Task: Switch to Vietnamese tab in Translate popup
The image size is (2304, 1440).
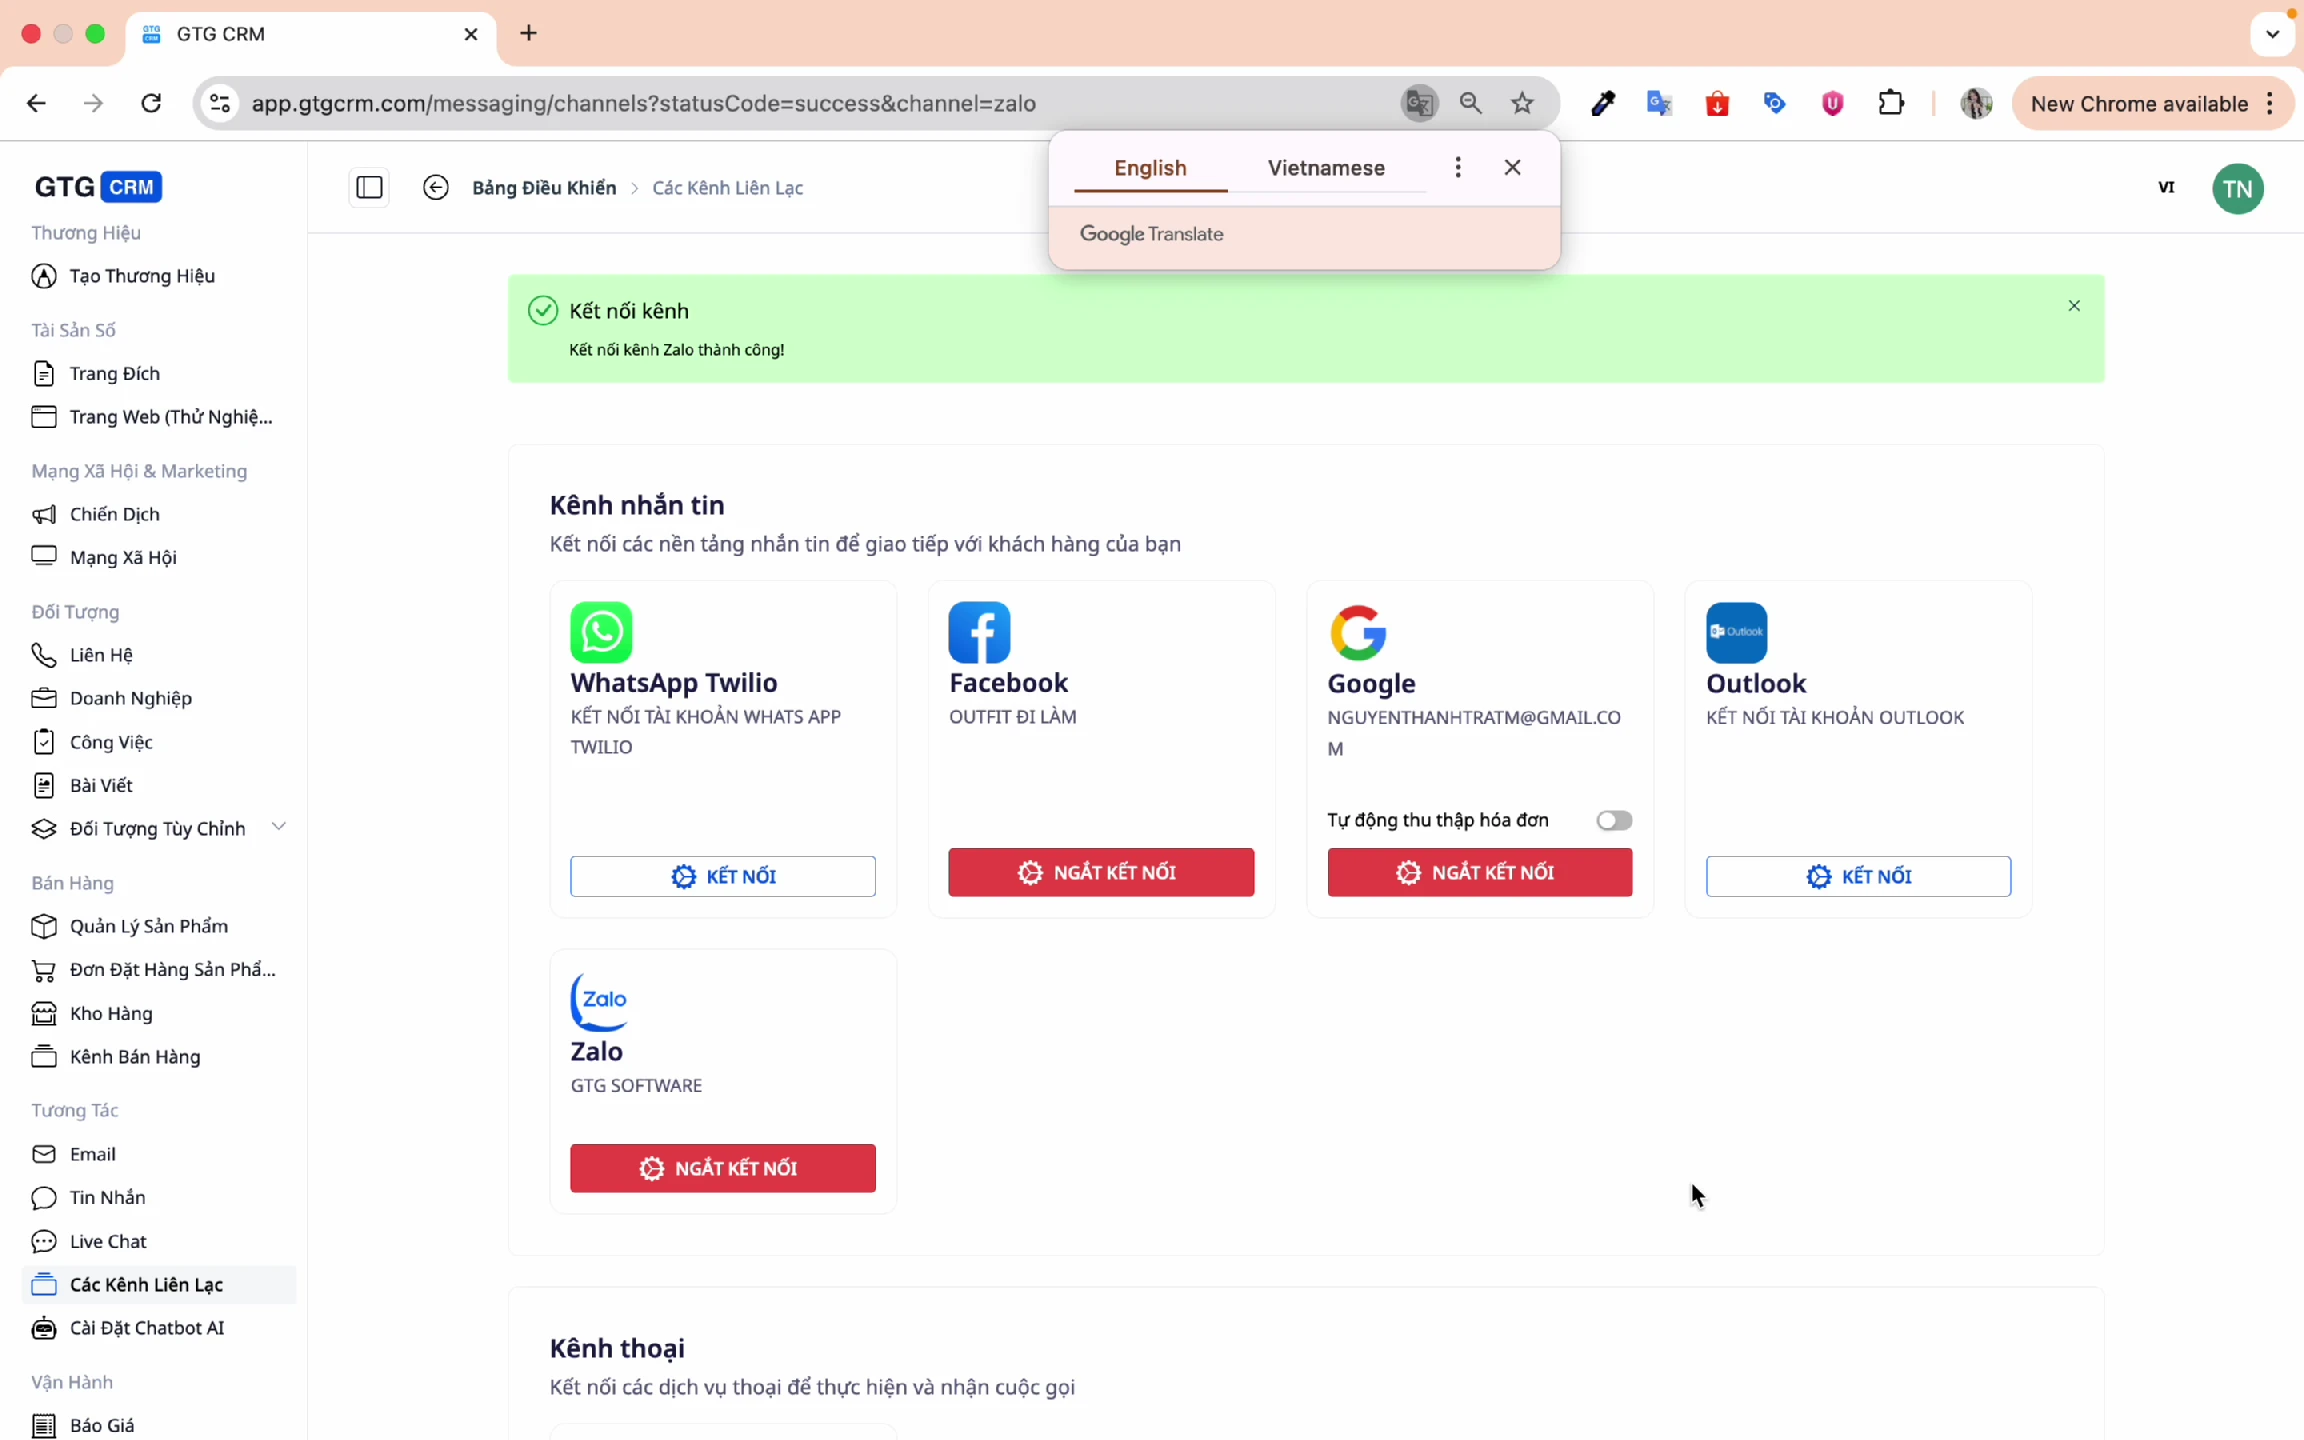Action: click(1326, 168)
